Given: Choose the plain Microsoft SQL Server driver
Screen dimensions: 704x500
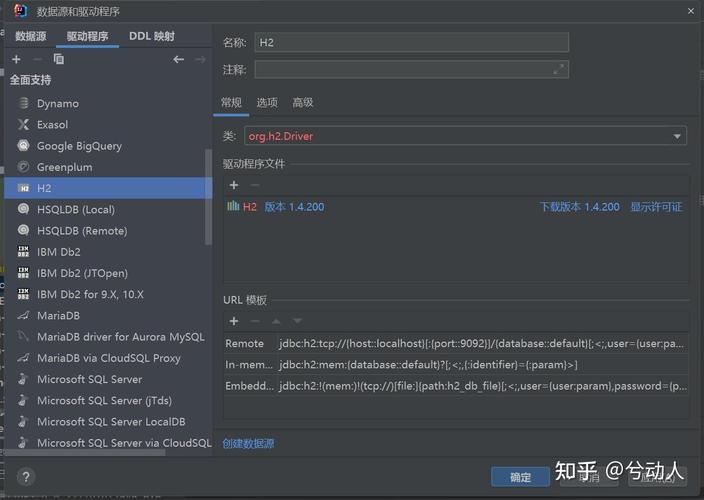Looking at the screenshot, I should pos(108,379).
